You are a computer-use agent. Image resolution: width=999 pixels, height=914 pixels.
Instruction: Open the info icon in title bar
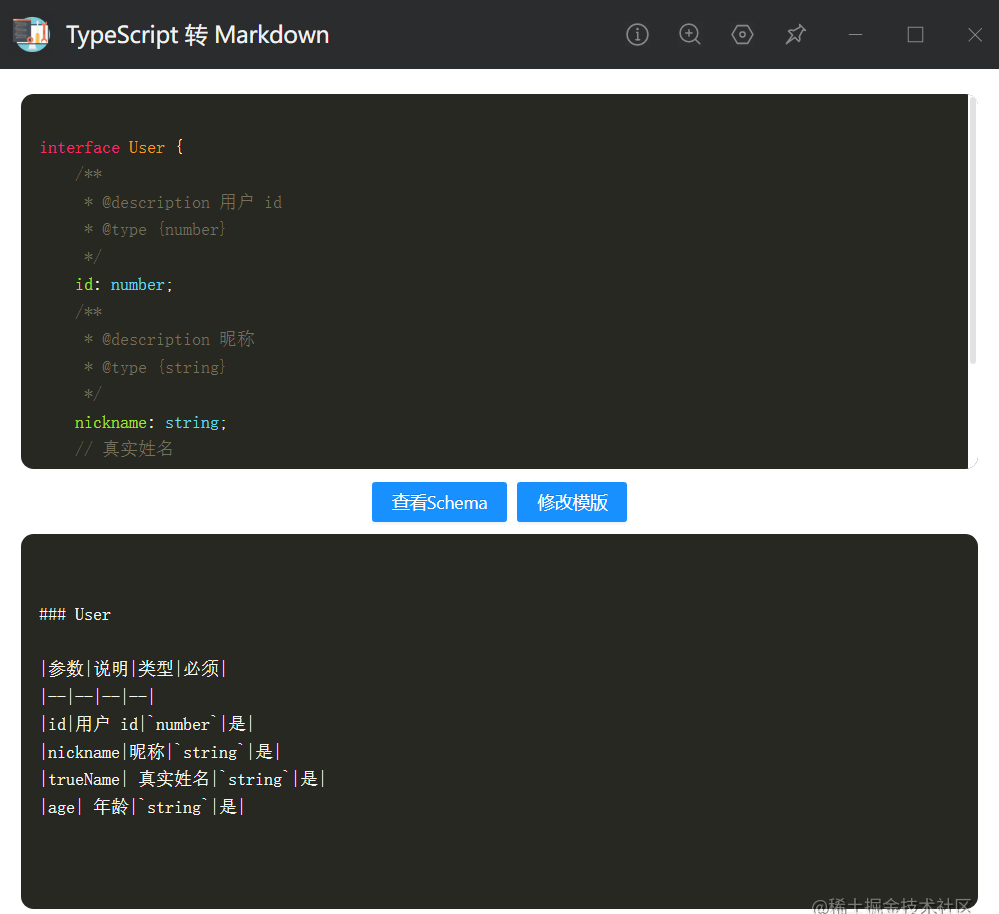(x=637, y=34)
